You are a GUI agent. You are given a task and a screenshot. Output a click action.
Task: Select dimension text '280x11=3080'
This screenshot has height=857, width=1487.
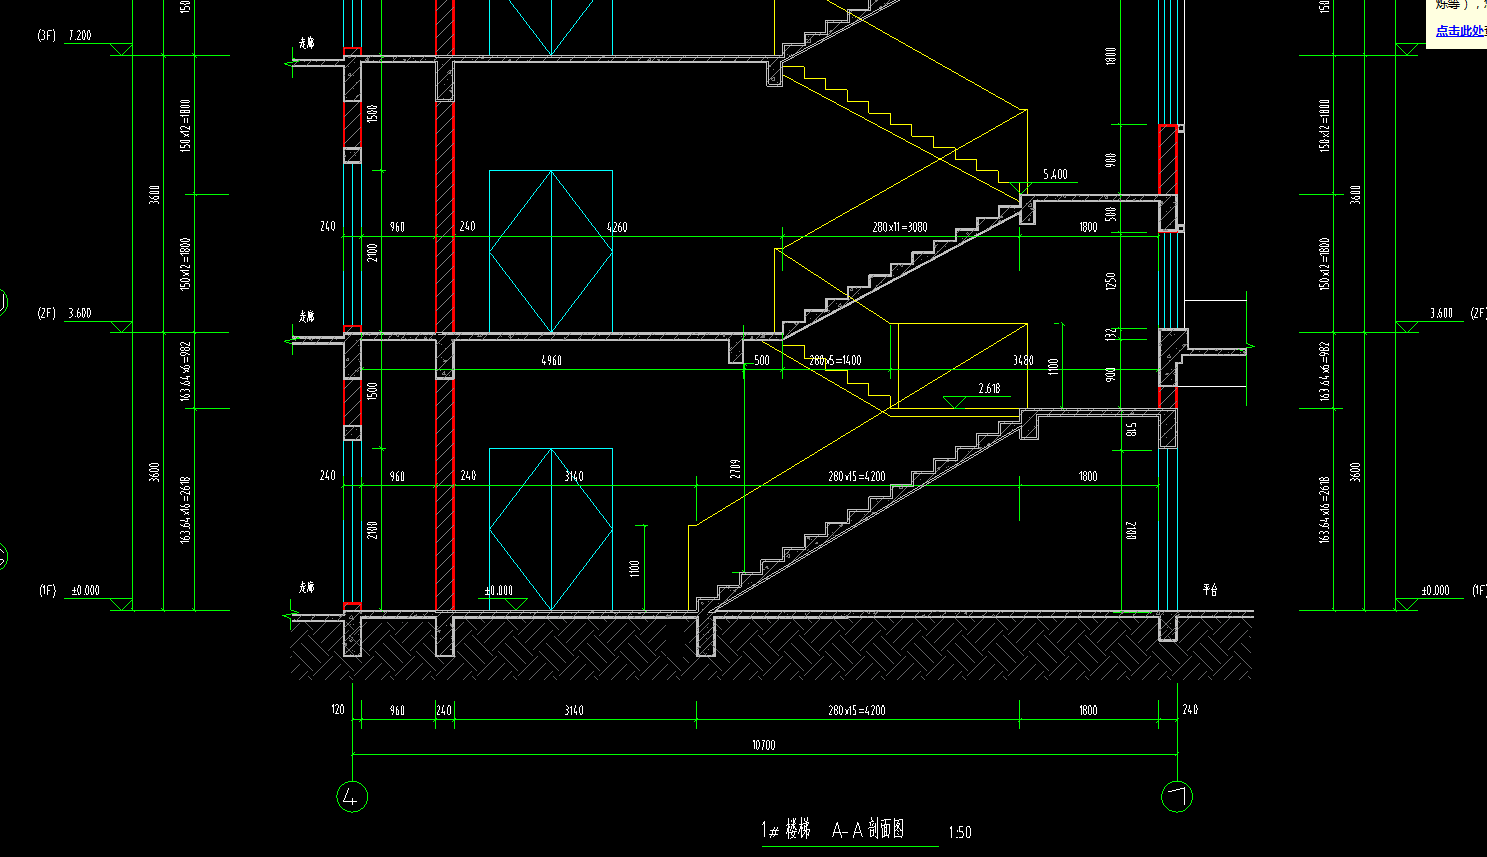click(x=899, y=227)
